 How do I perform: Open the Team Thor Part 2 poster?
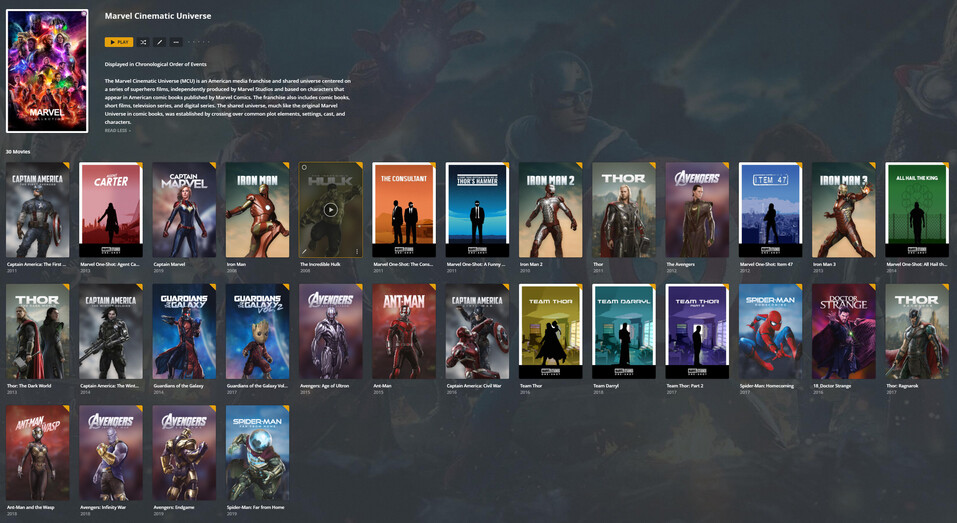(x=697, y=331)
